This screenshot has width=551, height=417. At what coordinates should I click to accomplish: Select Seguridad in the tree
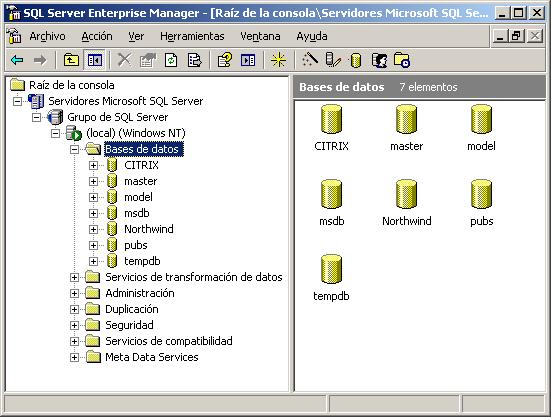tap(129, 325)
